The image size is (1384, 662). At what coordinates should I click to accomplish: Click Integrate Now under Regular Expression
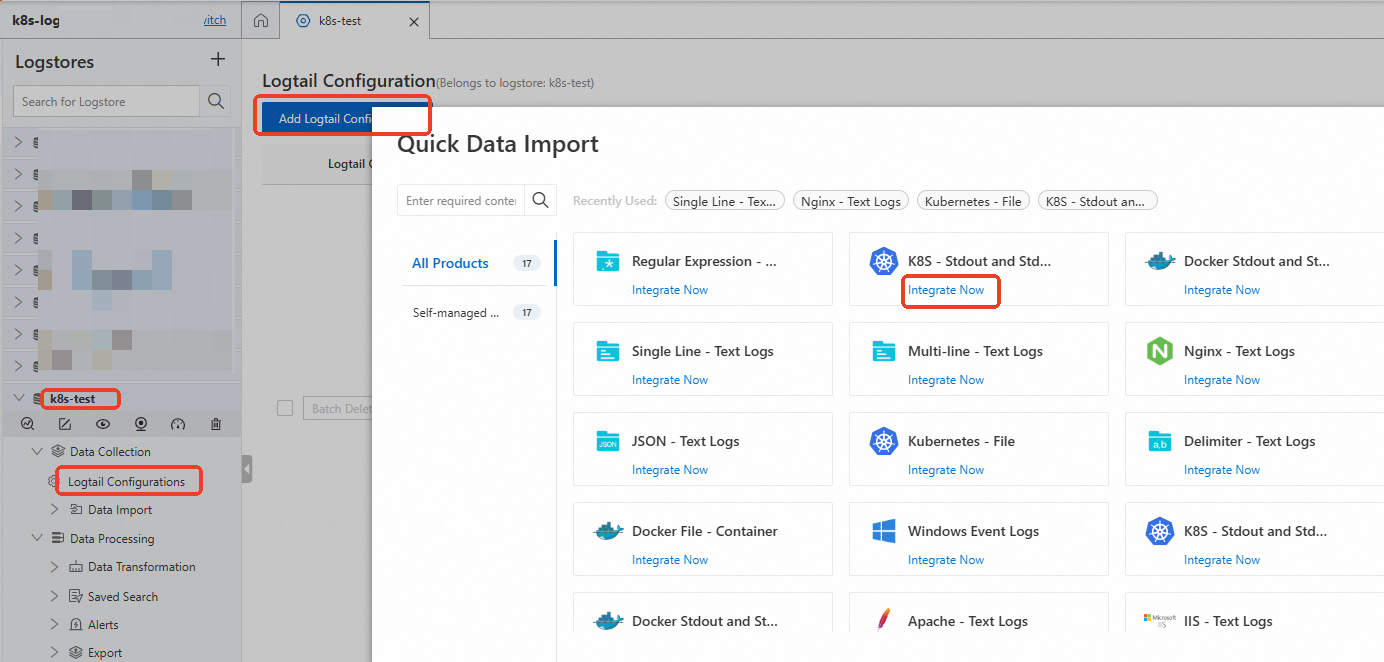click(670, 290)
